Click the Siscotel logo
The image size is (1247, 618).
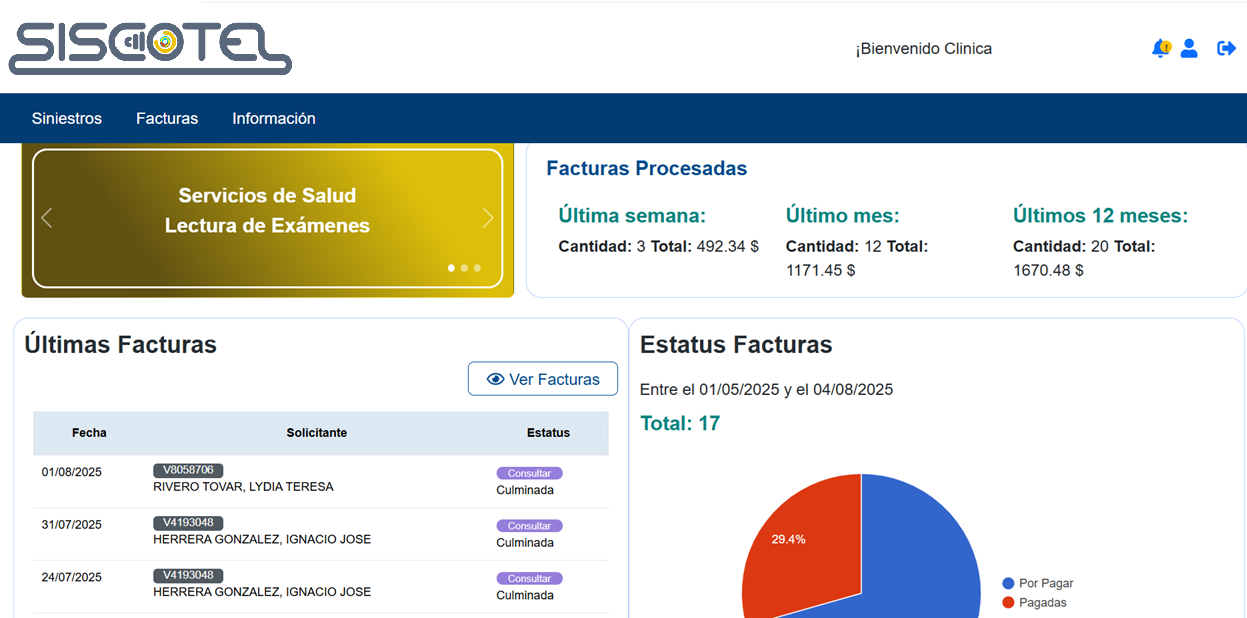(150, 48)
